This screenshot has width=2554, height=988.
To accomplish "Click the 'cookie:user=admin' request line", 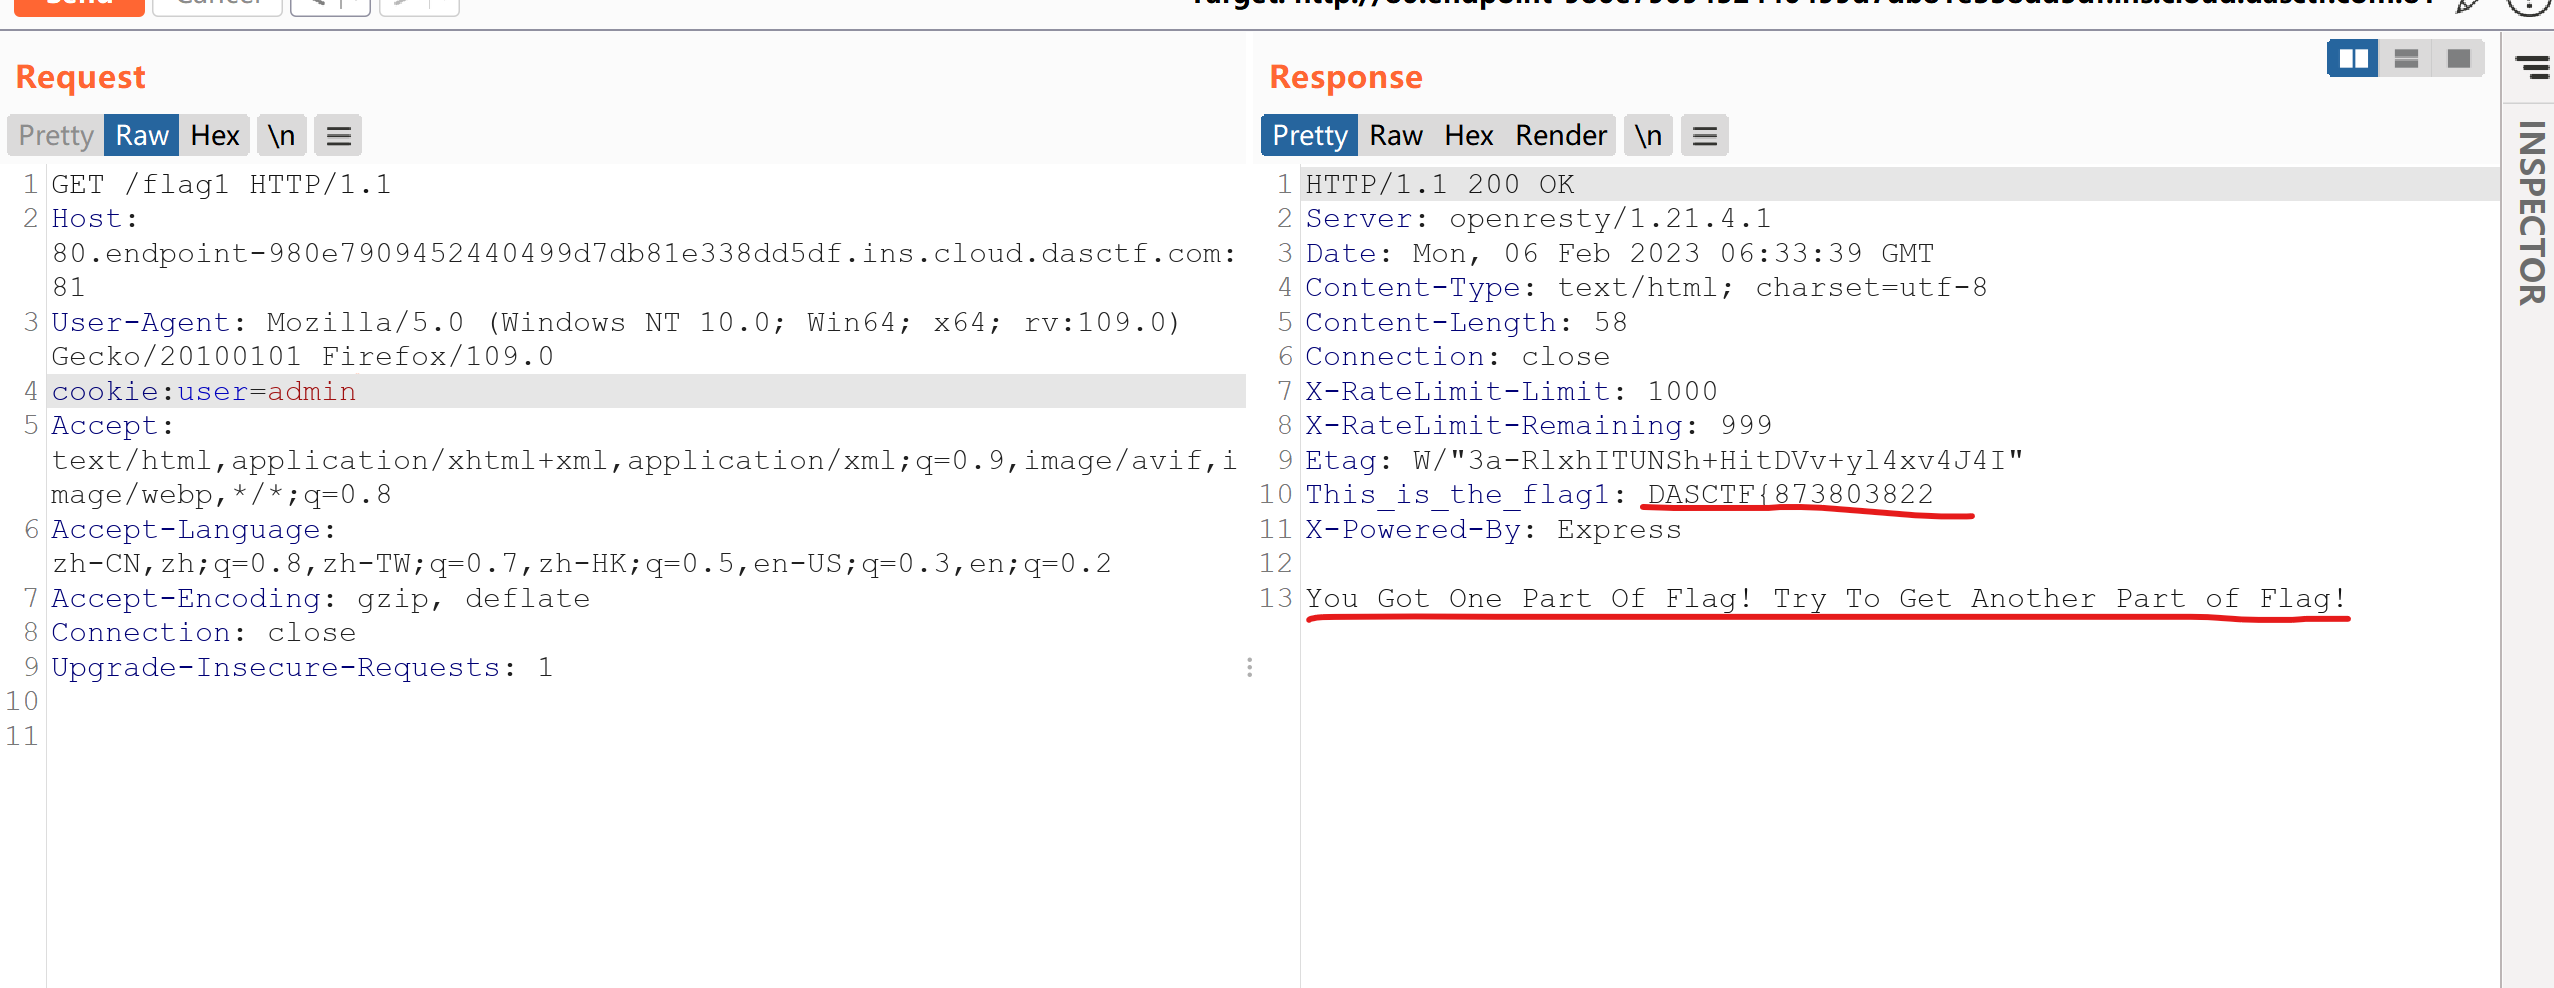I will pos(204,391).
